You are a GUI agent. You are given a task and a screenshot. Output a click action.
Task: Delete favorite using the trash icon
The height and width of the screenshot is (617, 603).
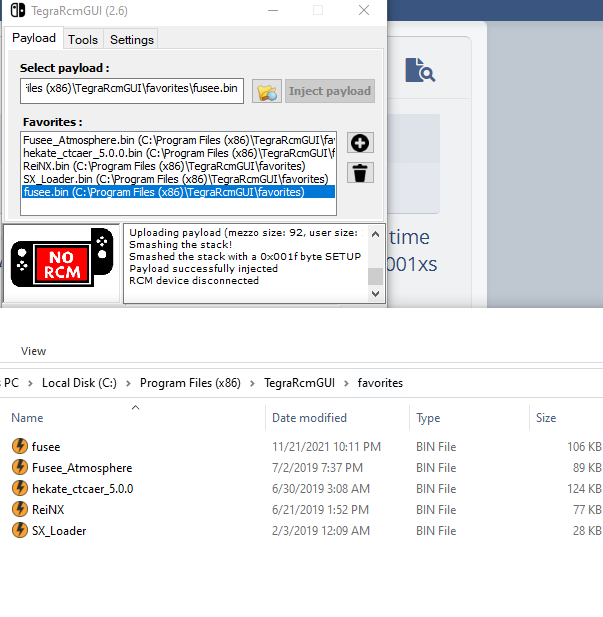tap(360, 173)
